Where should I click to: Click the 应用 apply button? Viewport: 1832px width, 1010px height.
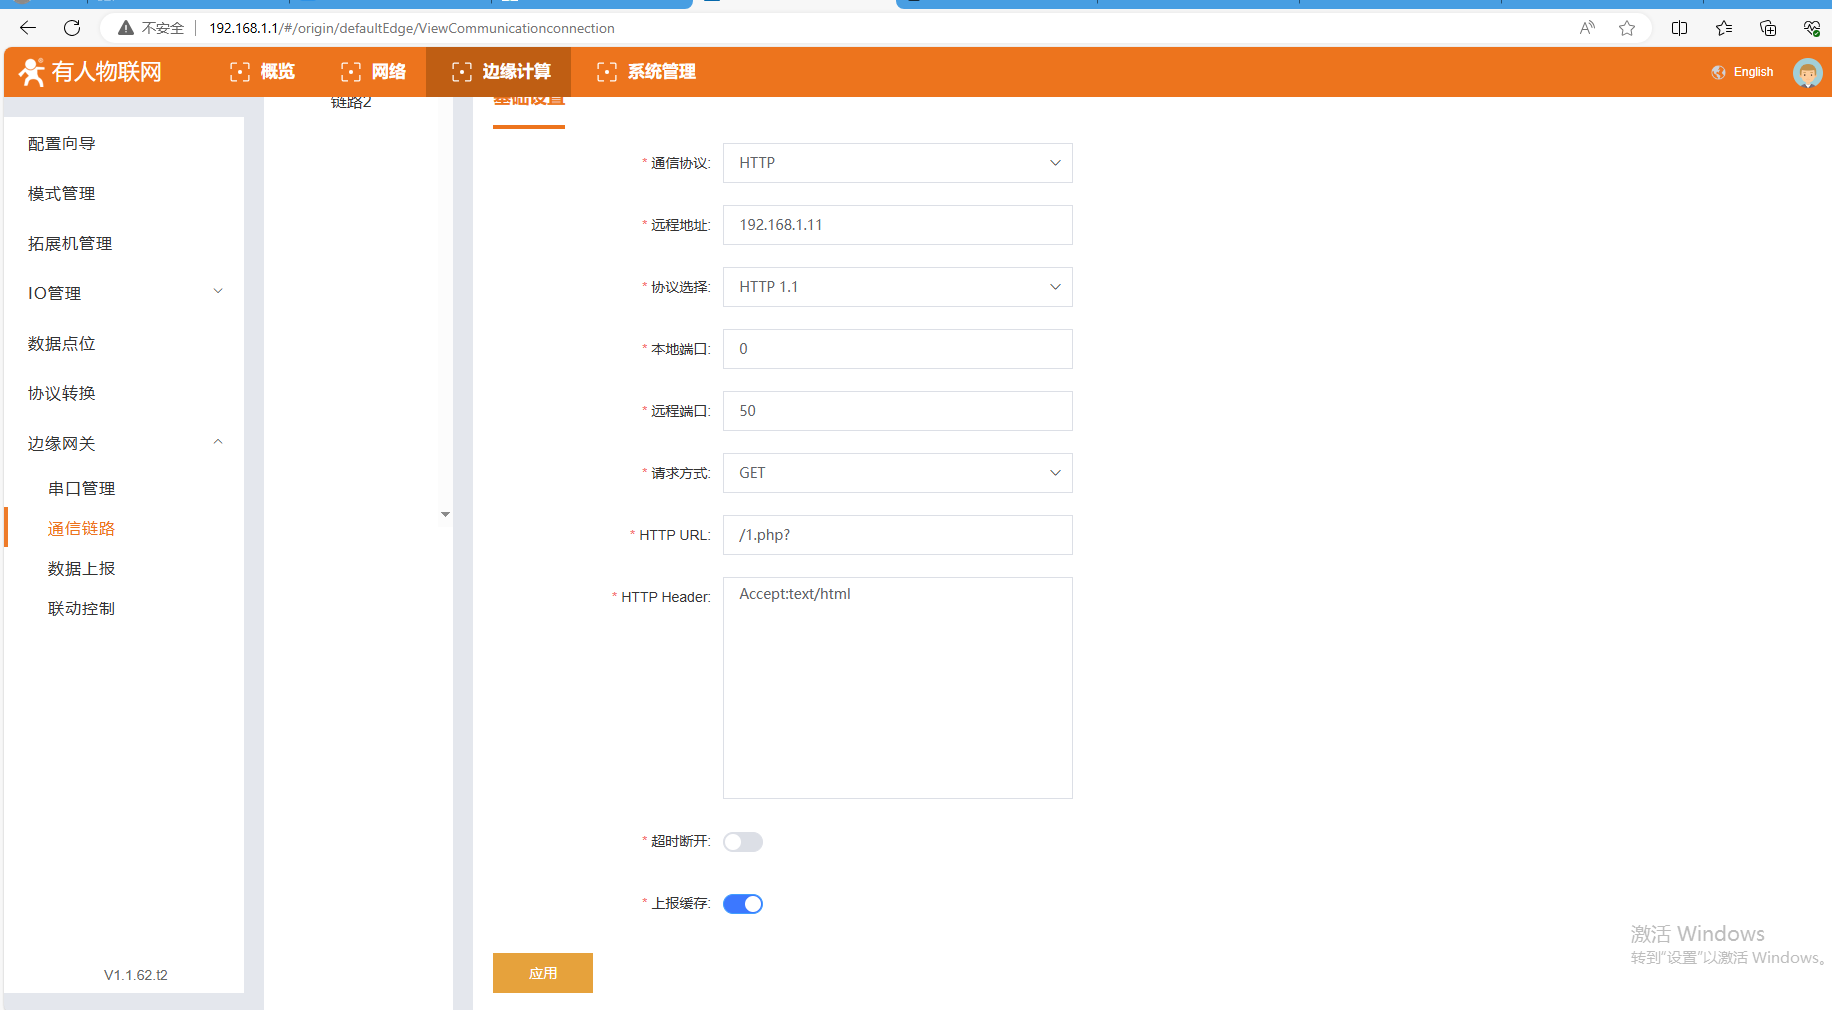543,973
